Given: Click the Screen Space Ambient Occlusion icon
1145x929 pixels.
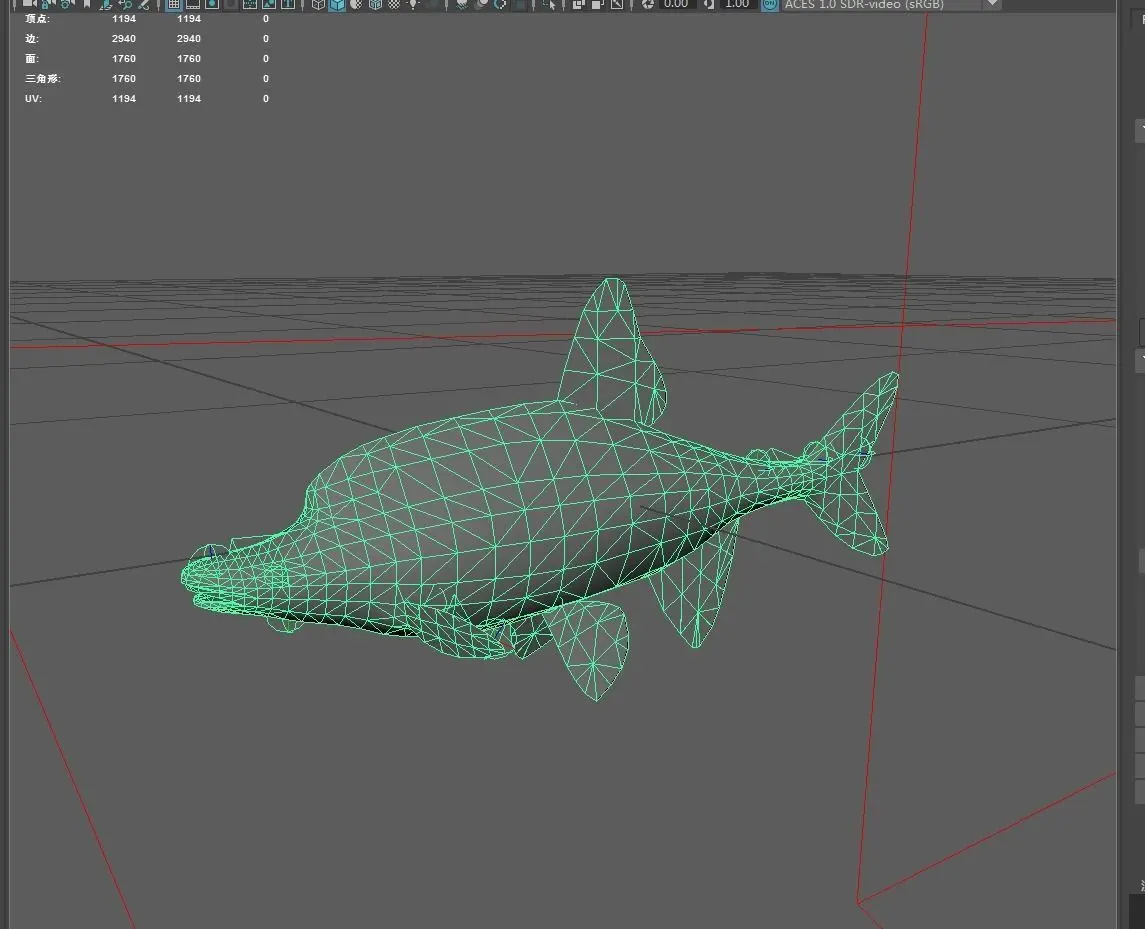Looking at the screenshot, I should pyautogui.click(x=462, y=4).
